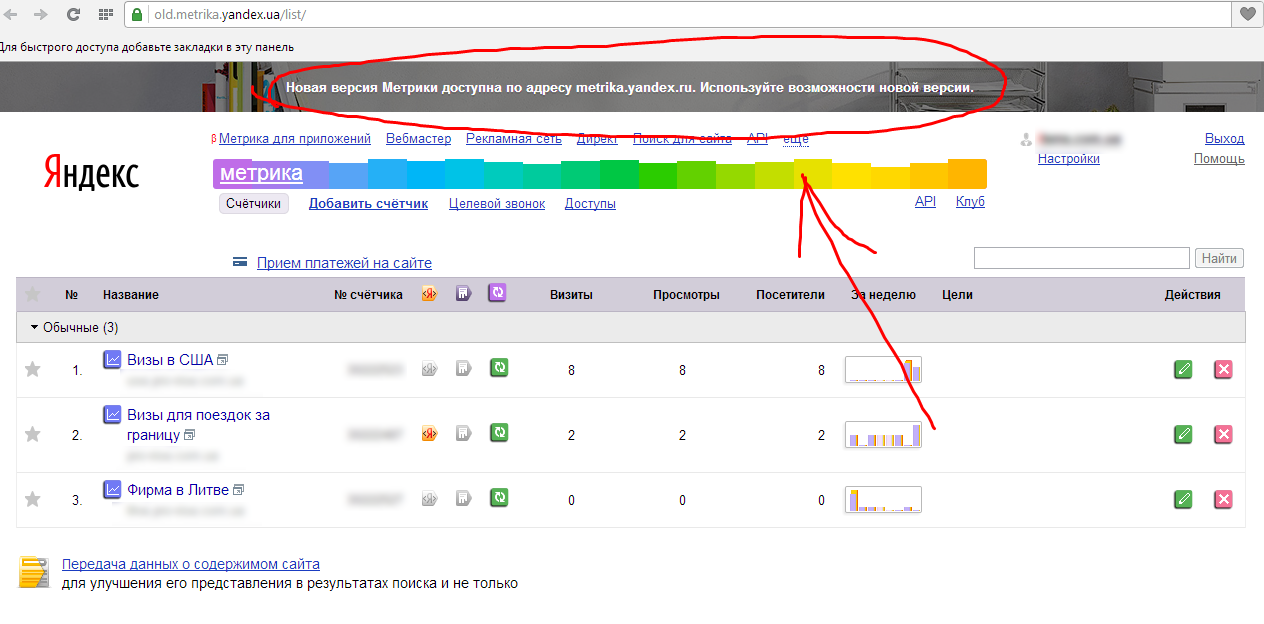Select the Добавить счётчик tab
This screenshot has height=624, width=1264.
(x=368, y=204)
